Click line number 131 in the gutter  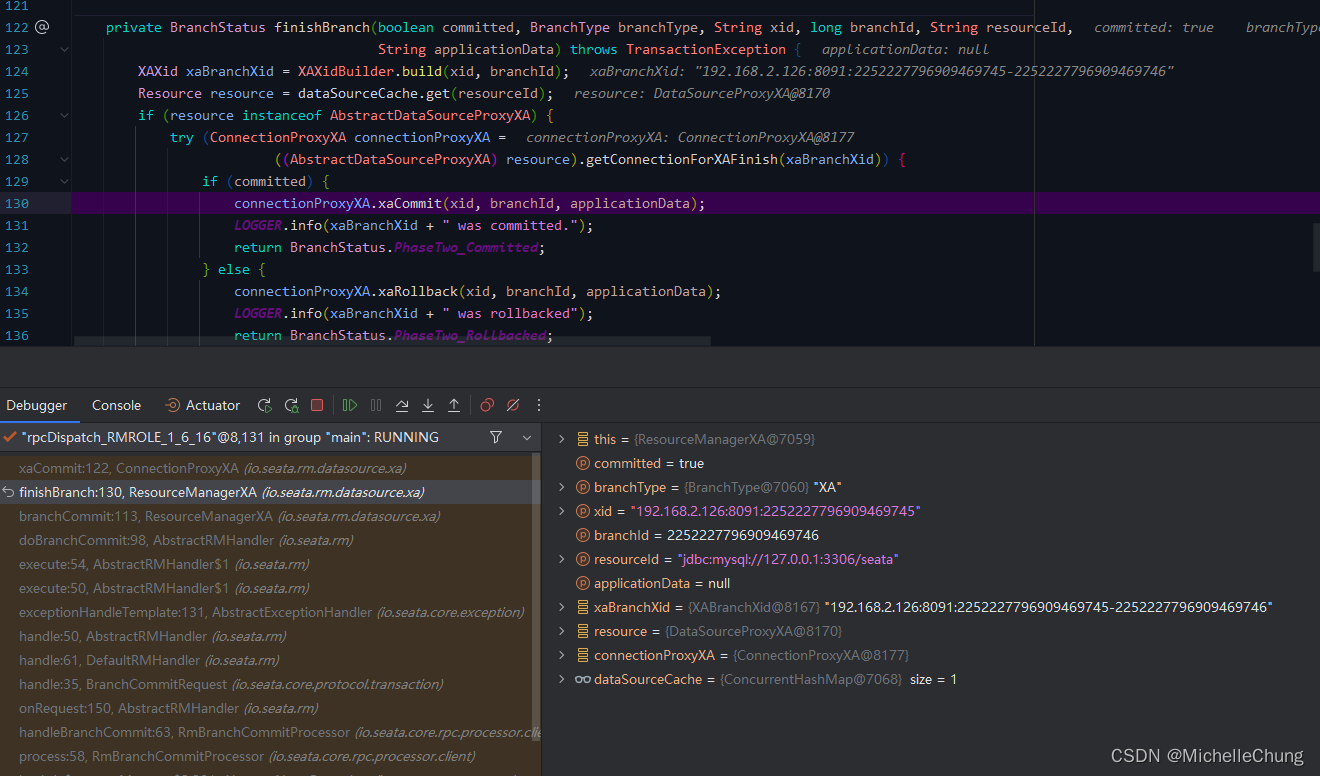[17, 225]
